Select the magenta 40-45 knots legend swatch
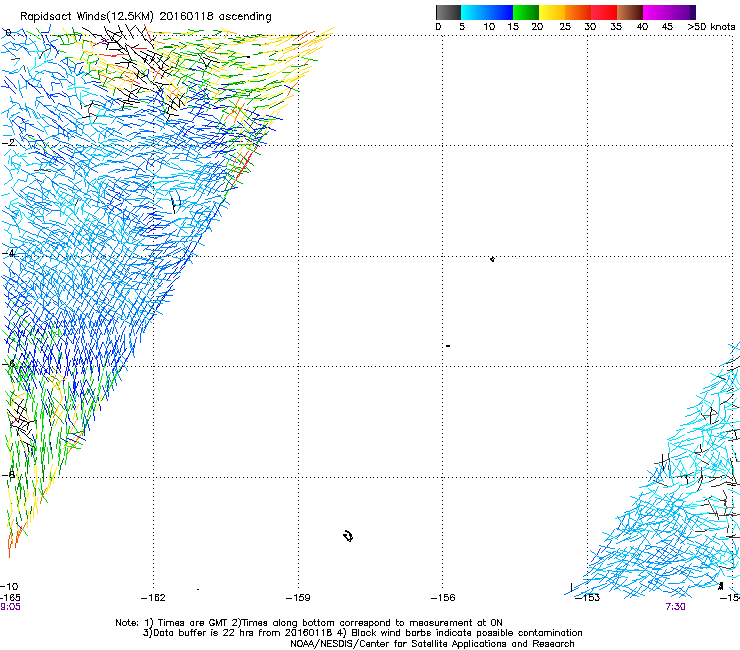 click(x=656, y=12)
